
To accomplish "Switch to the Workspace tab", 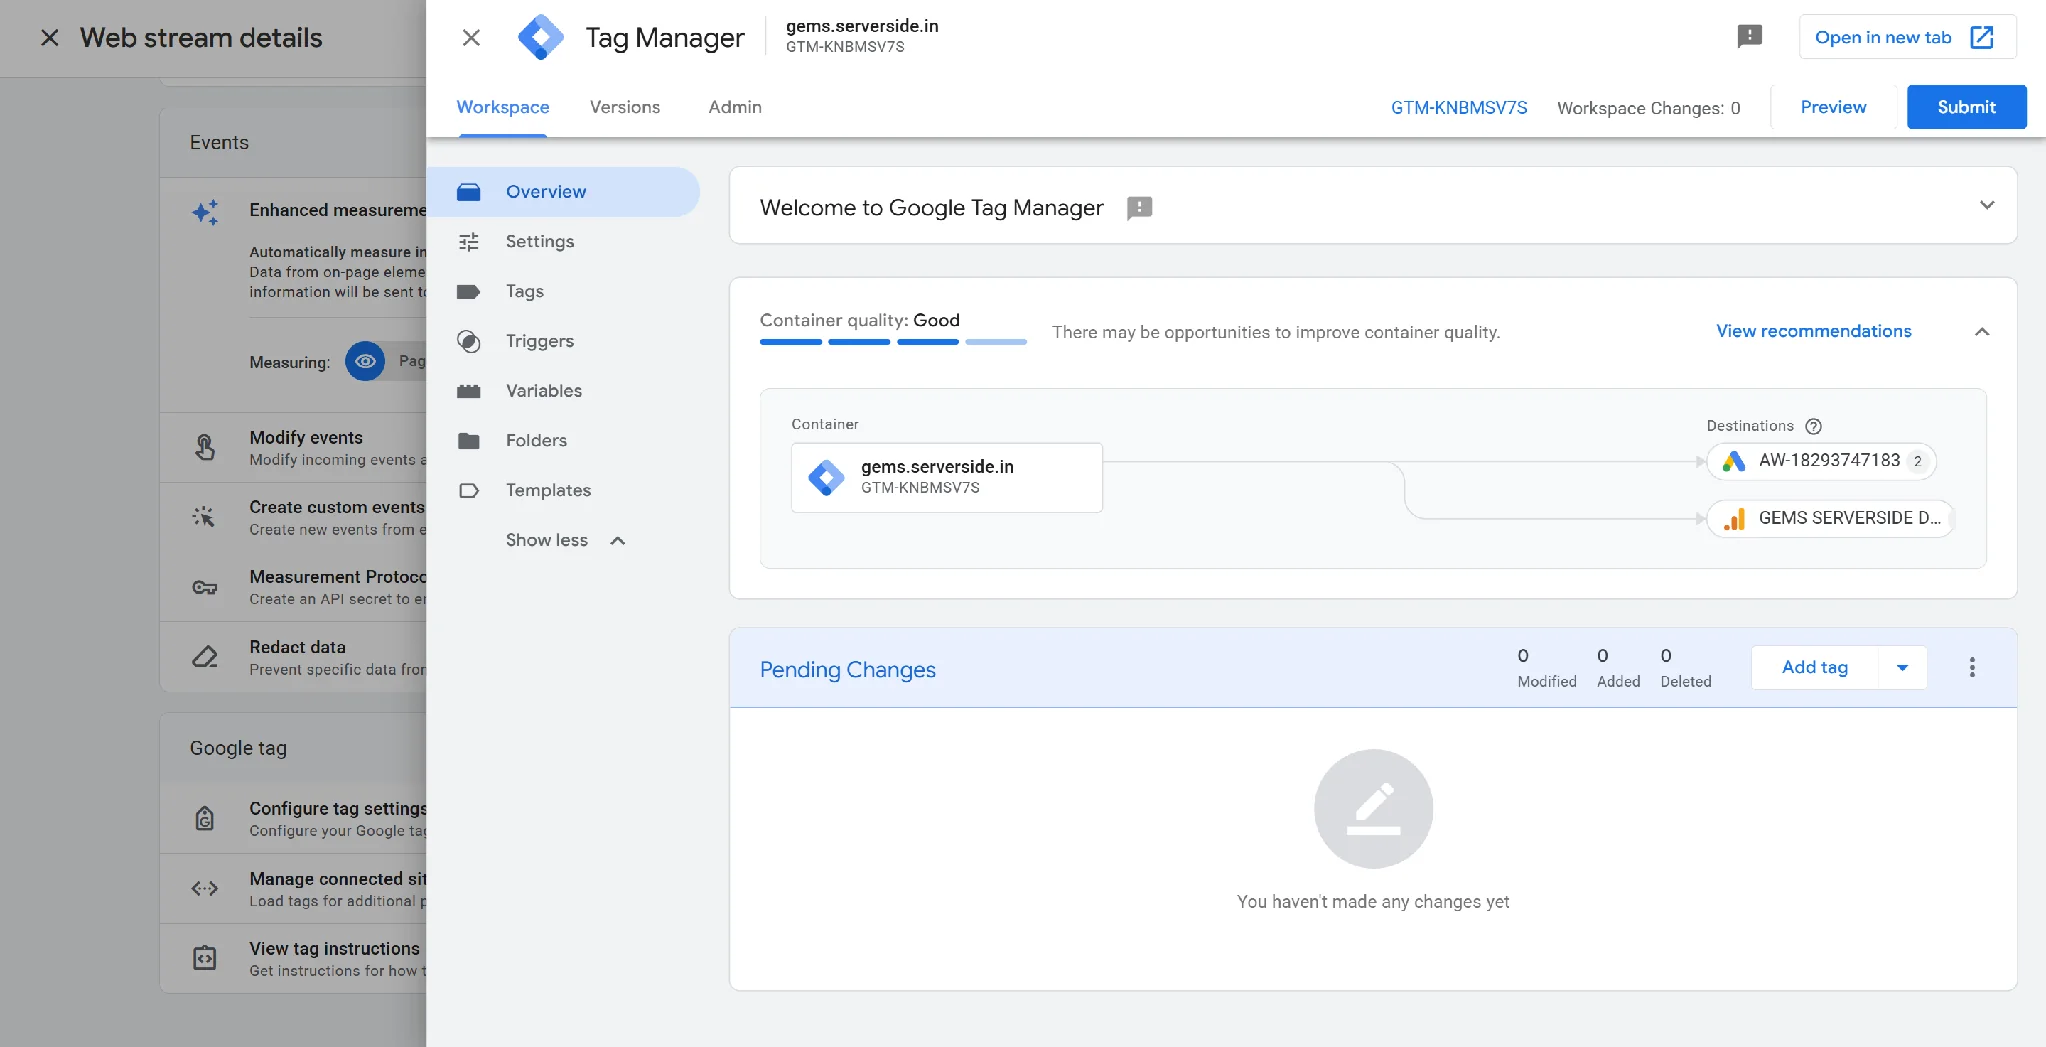I will tap(503, 107).
